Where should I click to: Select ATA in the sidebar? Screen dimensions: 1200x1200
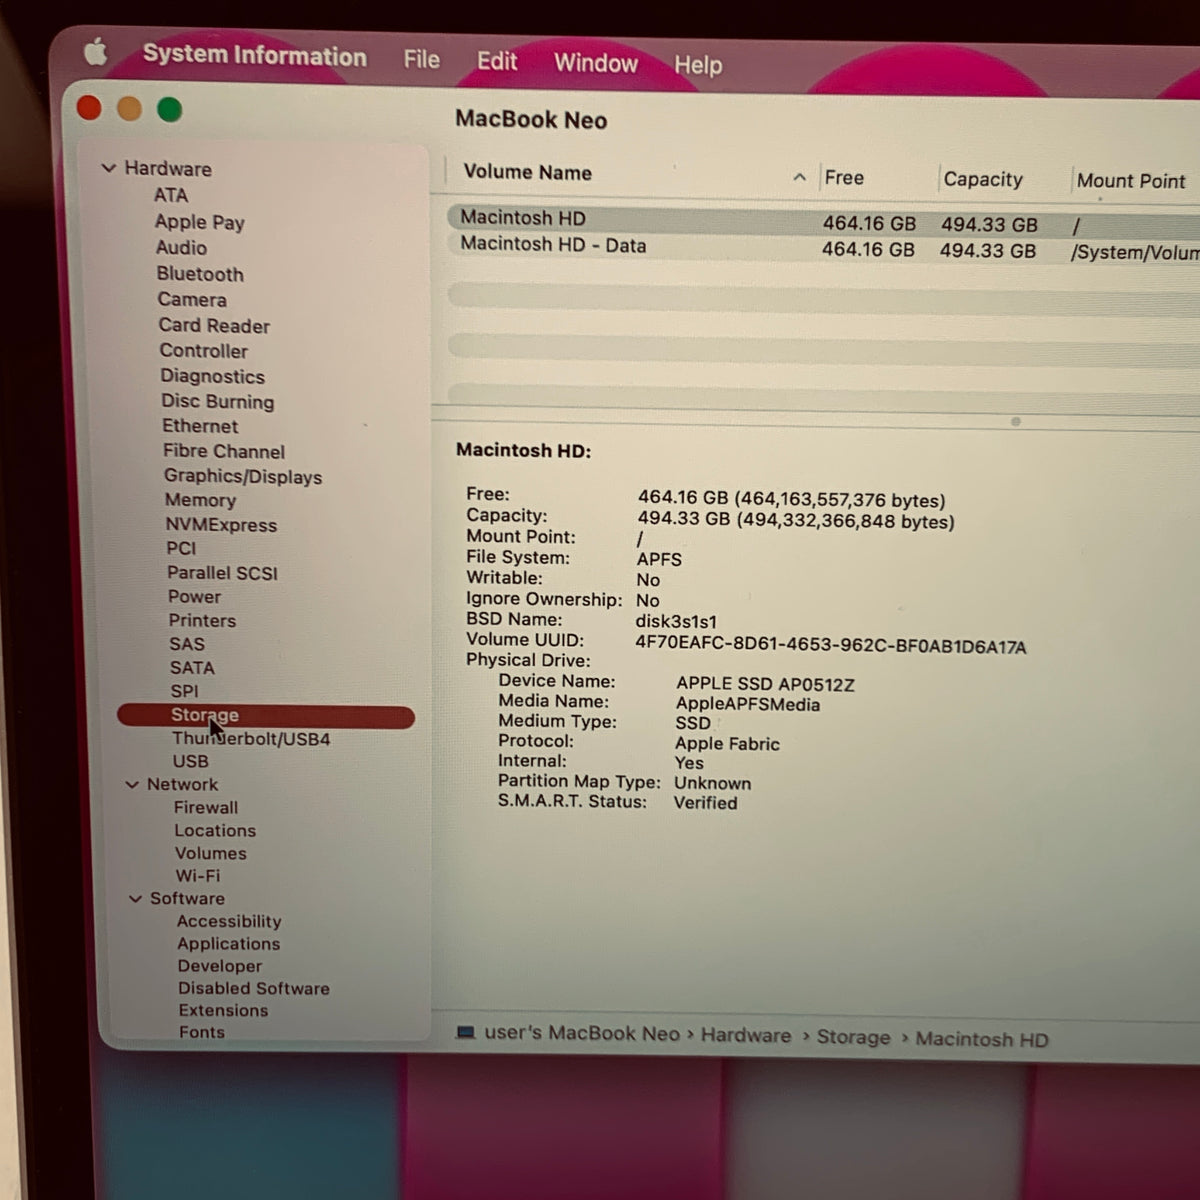[x=171, y=195]
